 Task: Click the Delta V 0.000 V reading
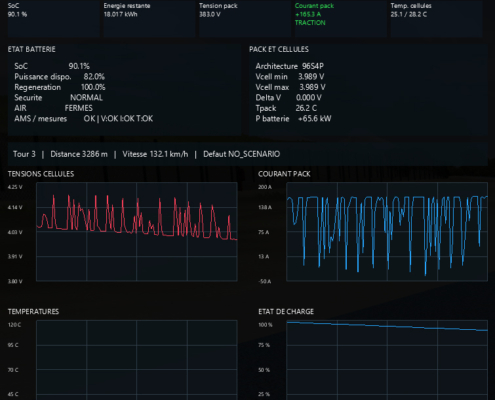click(288, 98)
